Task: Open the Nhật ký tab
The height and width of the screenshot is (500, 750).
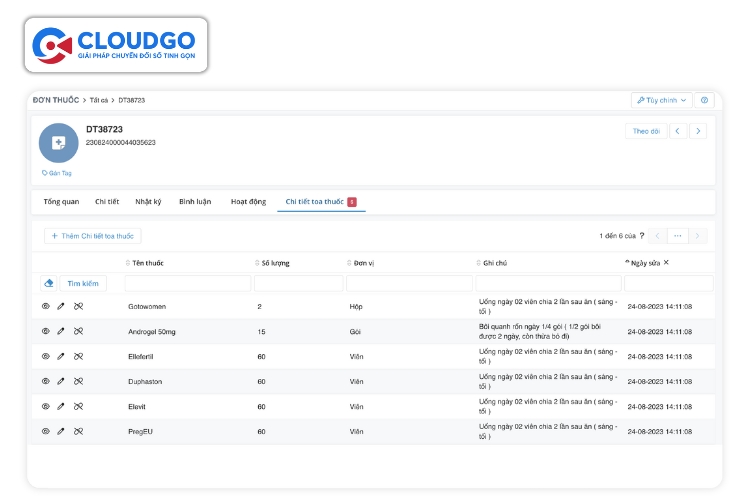Action: point(148,201)
